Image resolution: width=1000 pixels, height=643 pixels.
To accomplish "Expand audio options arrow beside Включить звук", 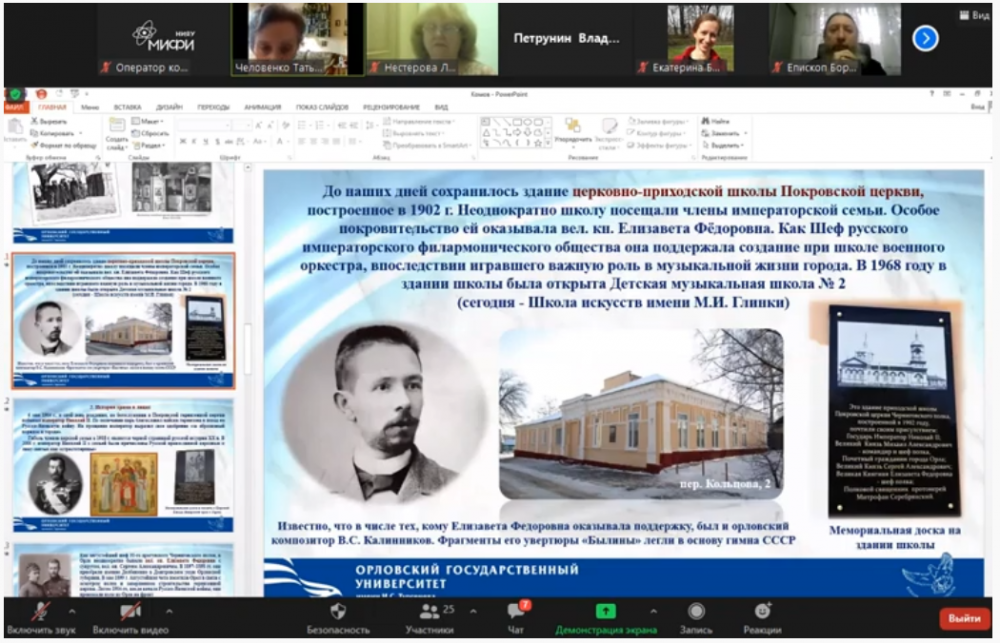I will [x=71, y=609].
